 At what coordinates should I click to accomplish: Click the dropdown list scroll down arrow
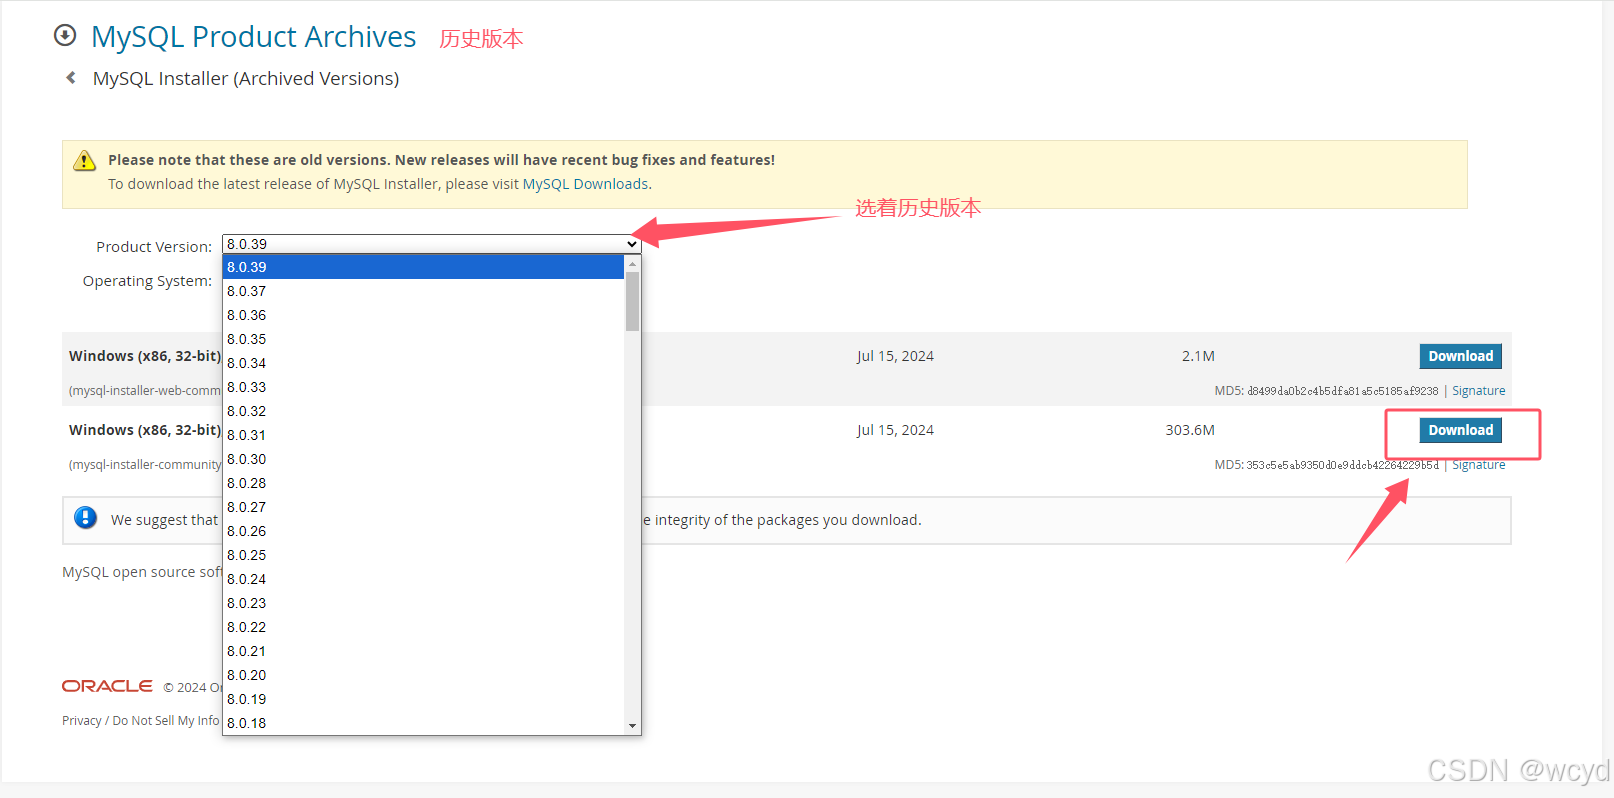[x=632, y=725]
